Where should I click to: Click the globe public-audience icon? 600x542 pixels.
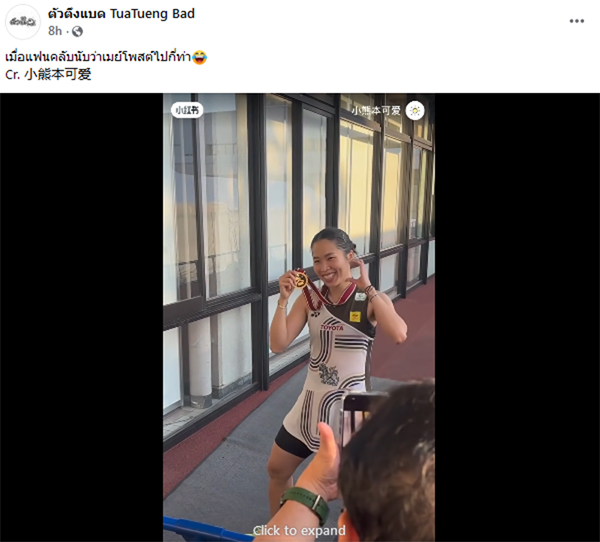point(77,31)
